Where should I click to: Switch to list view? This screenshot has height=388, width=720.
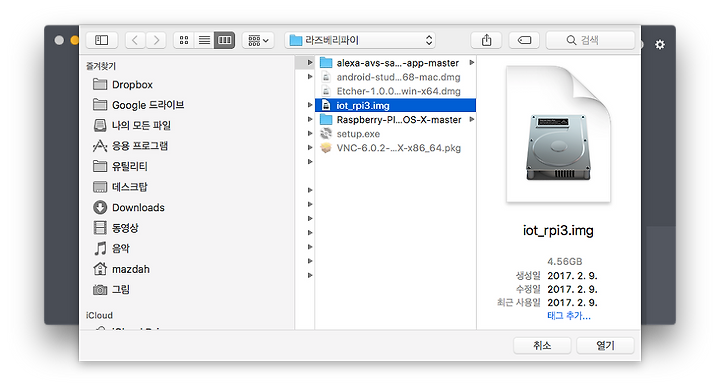(204, 40)
